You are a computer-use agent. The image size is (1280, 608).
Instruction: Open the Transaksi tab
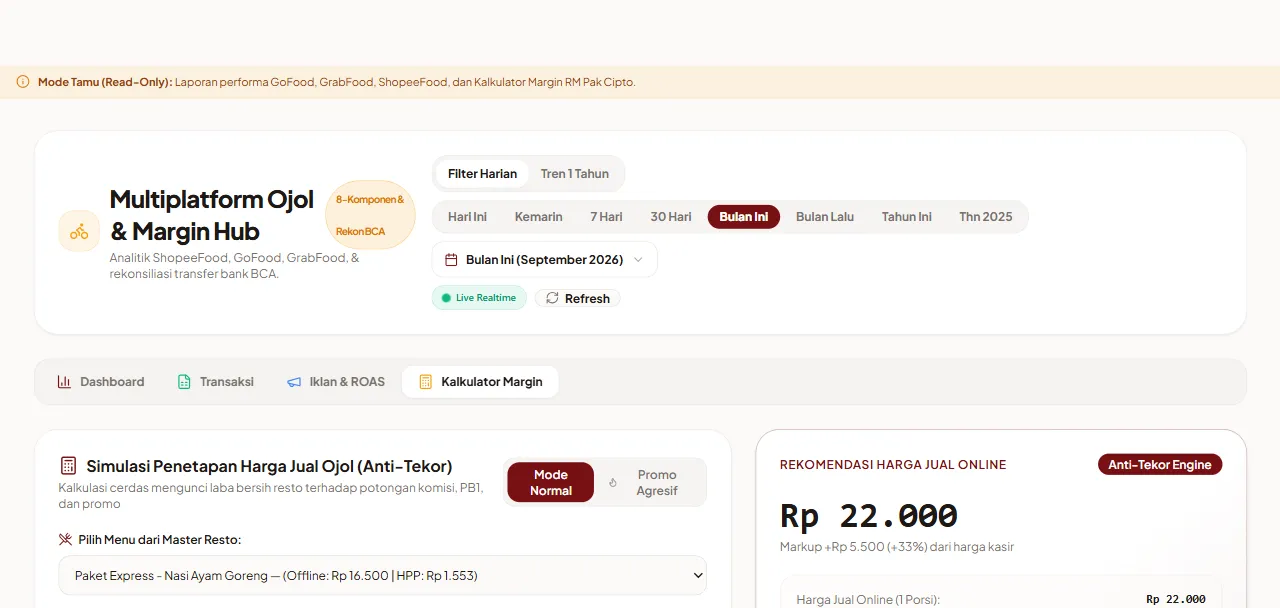(x=215, y=381)
